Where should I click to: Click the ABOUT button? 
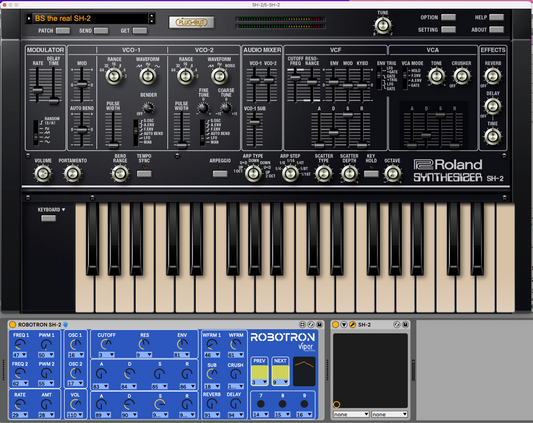[497, 30]
